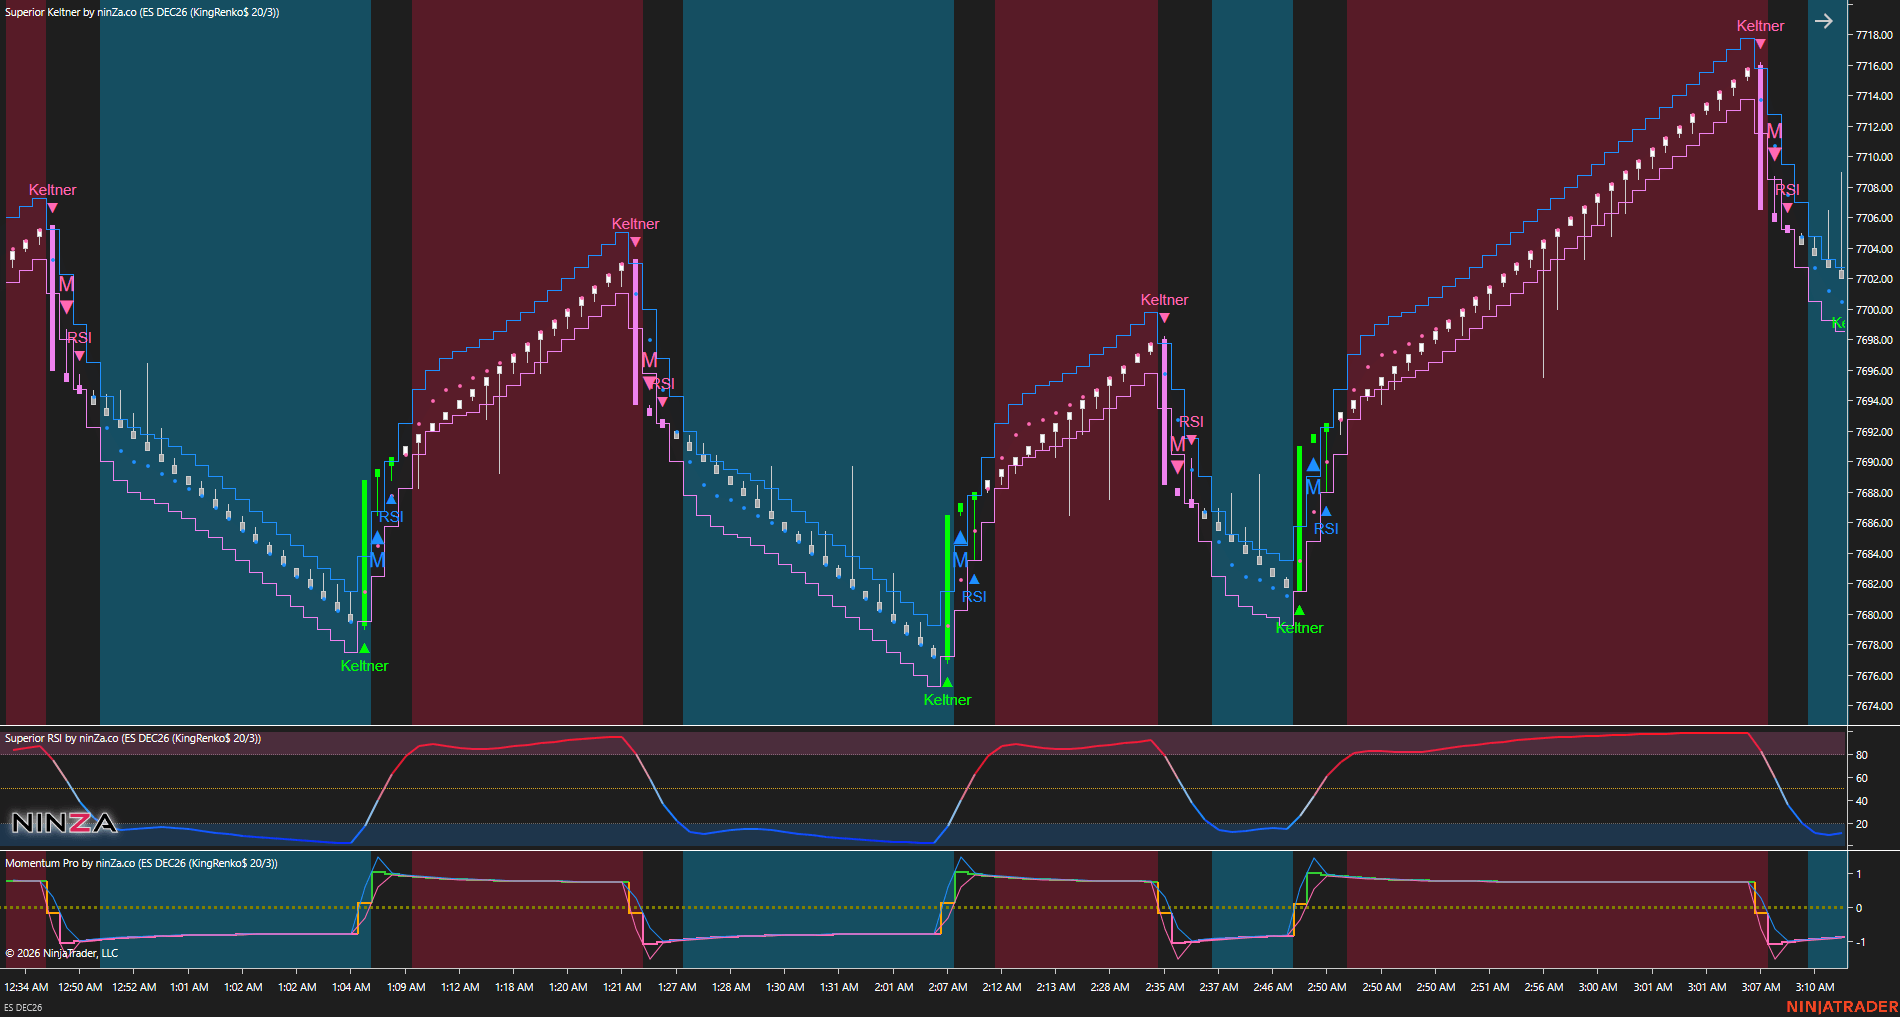Click the green up-triangle above the lowest Keltner label
The height and width of the screenshot is (1017, 1900).
coord(947,683)
